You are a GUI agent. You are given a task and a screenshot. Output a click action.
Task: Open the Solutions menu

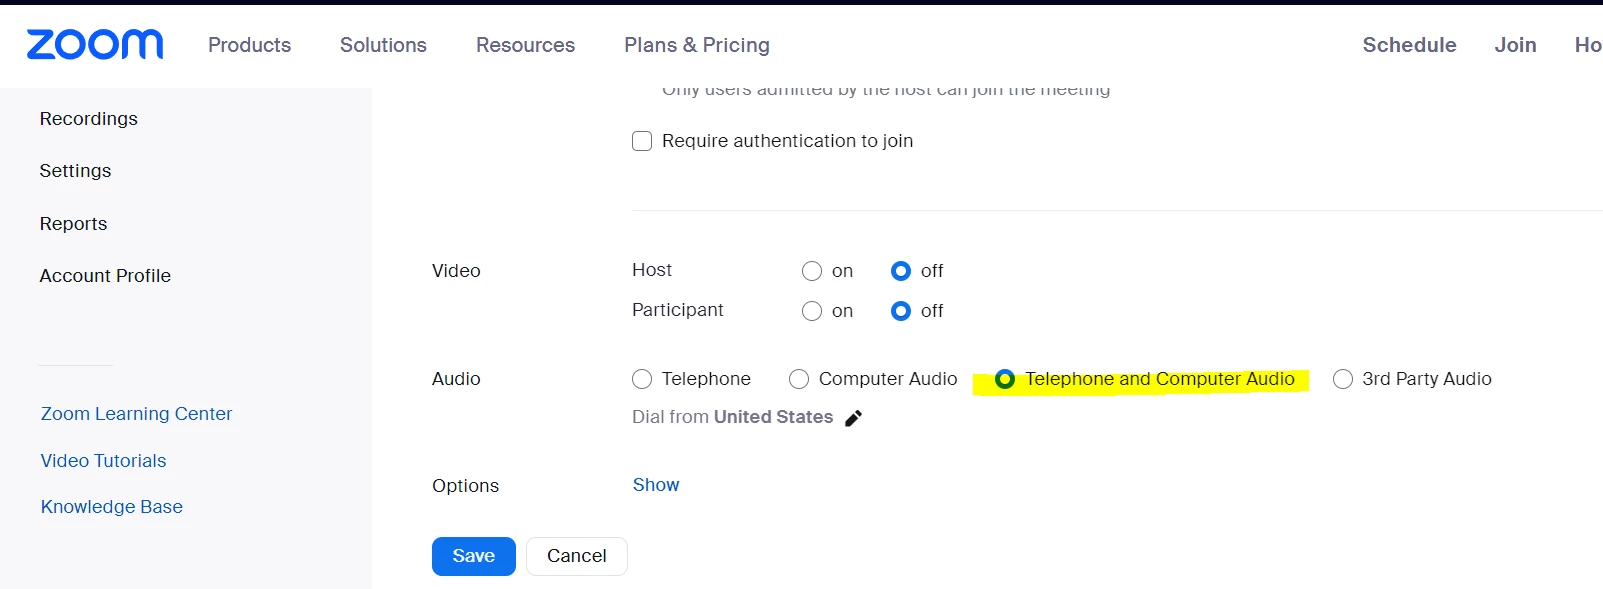coord(383,45)
